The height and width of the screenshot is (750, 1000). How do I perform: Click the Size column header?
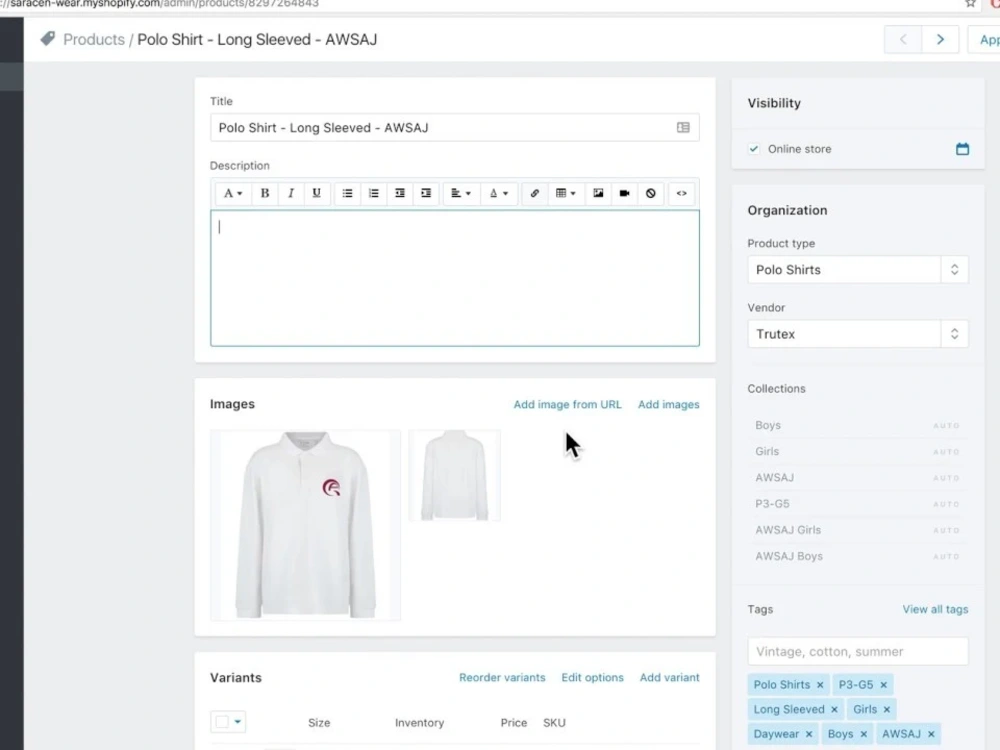[319, 723]
